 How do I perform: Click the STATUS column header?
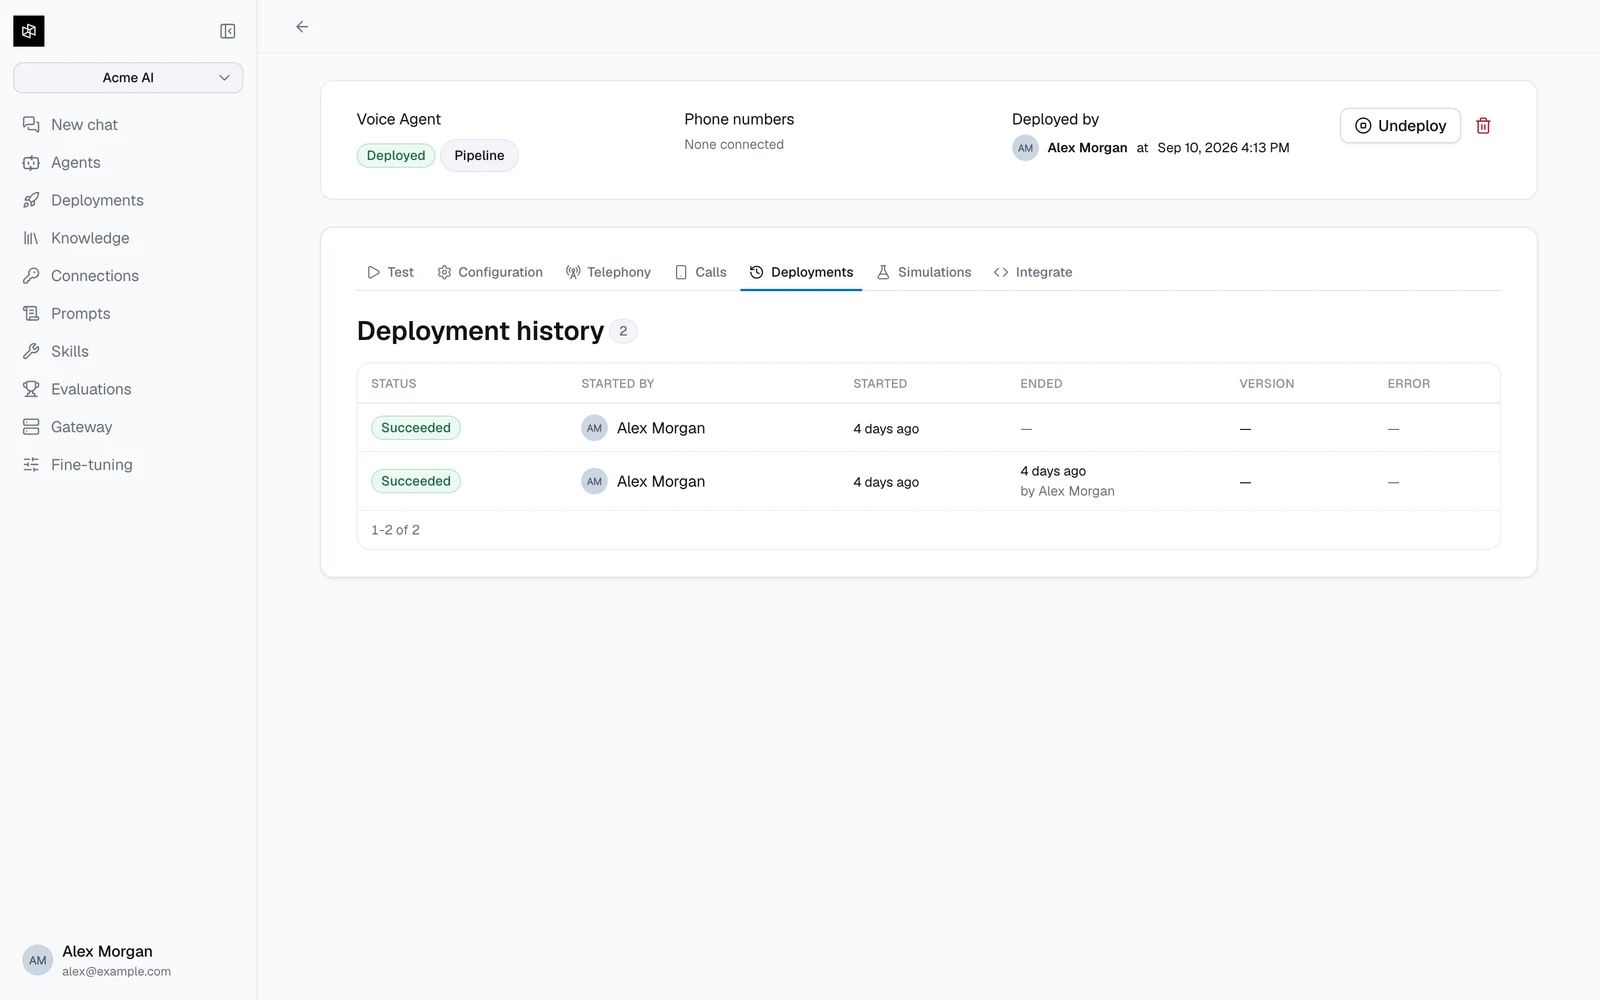click(394, 384)
